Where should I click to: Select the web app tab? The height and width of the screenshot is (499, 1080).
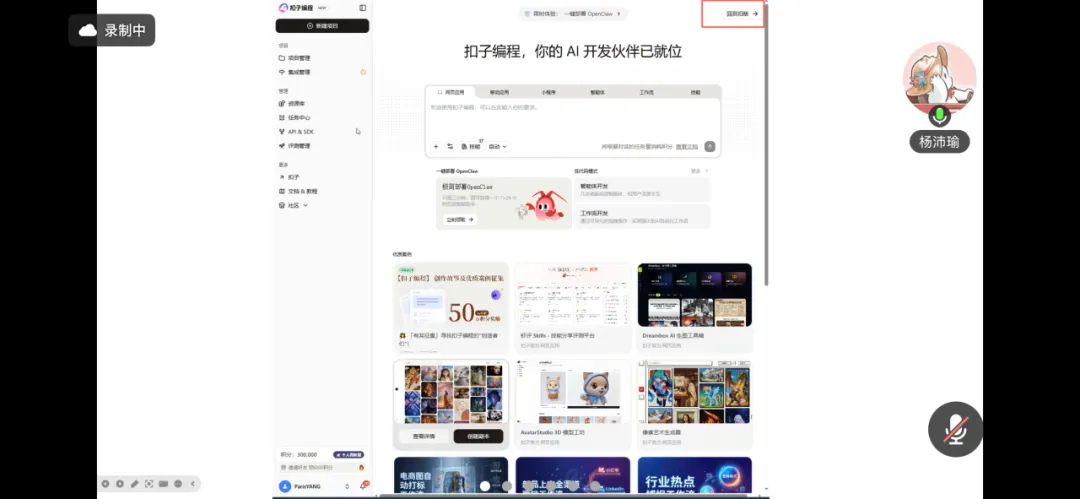point(451,92)
